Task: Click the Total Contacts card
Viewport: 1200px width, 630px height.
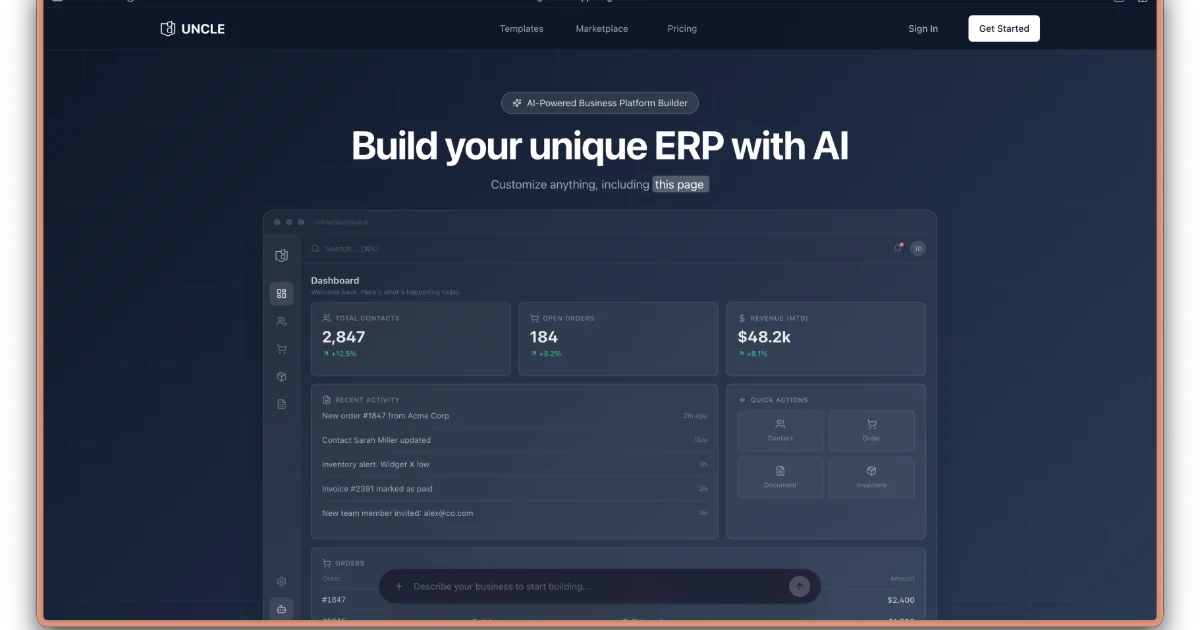Action: pos(411,339)
